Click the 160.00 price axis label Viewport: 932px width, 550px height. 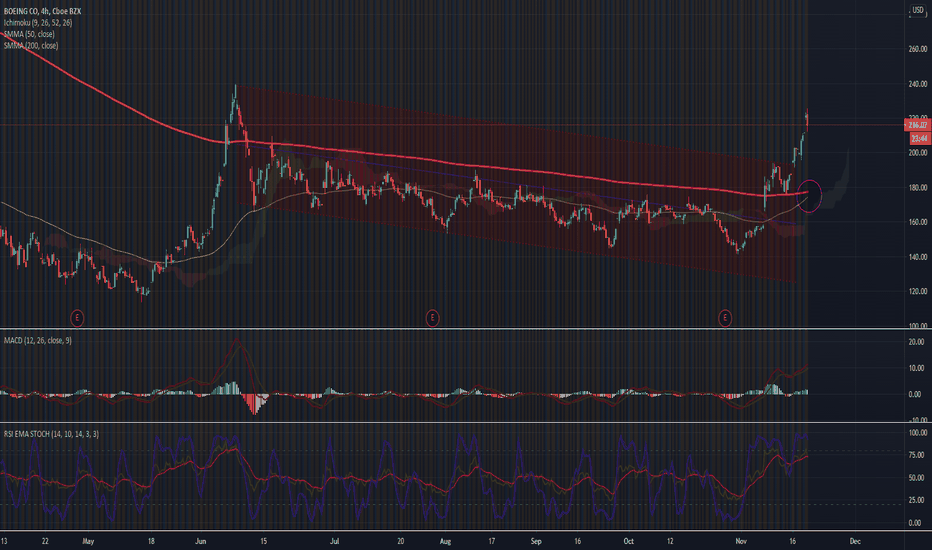click(918, 222)
